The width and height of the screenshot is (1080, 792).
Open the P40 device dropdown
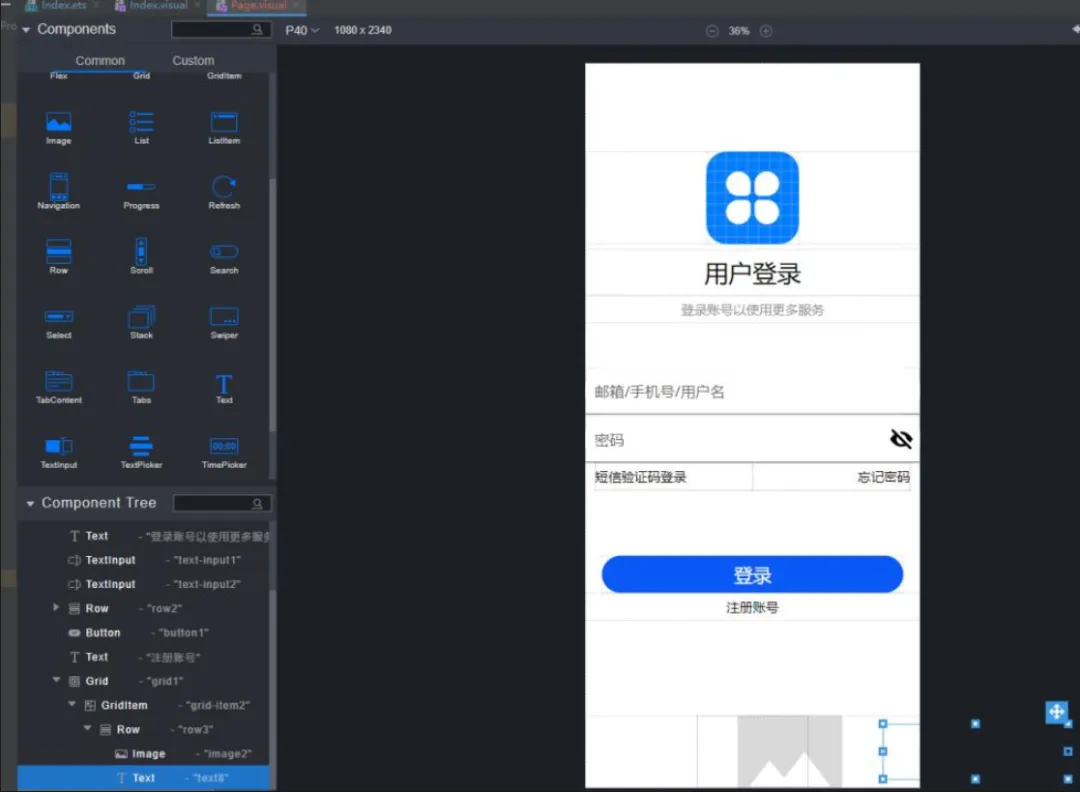302,30
